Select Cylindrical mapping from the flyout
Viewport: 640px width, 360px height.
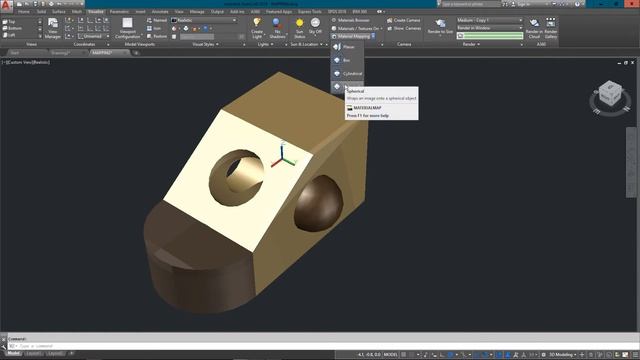pyautogui.click(x=346, y=74)
